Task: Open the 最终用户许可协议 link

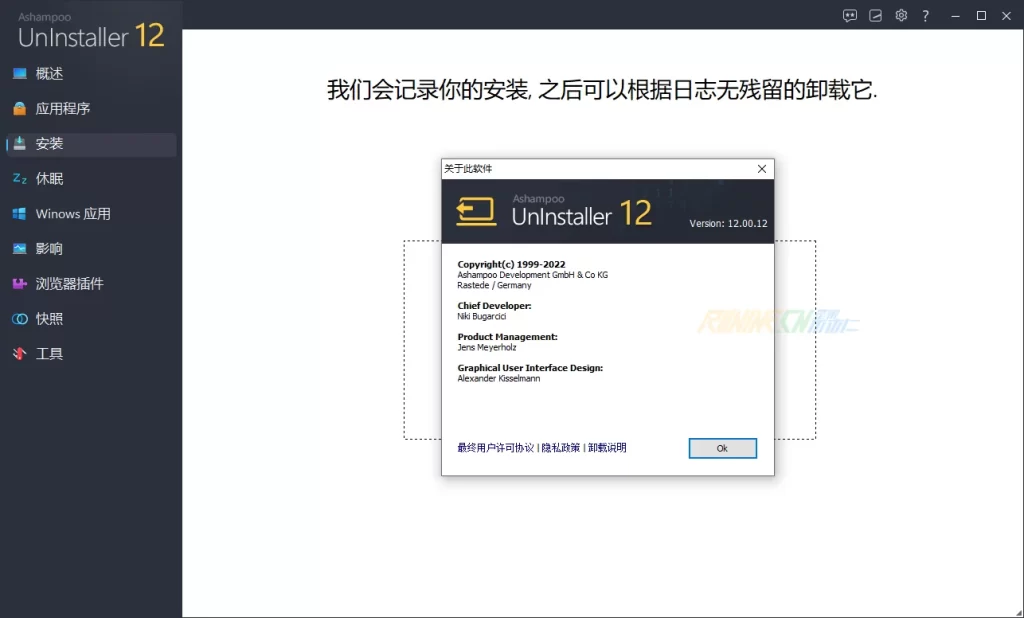Action: 495,448
